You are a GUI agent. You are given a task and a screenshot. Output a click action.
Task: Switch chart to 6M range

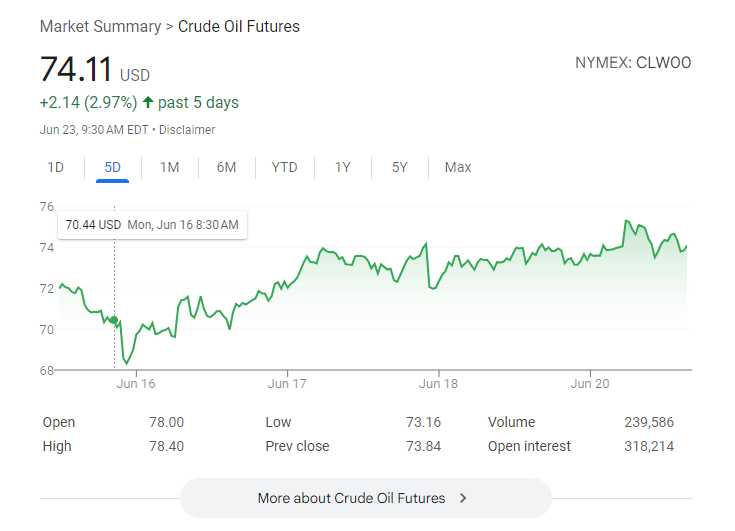click(x=226, y=167)
